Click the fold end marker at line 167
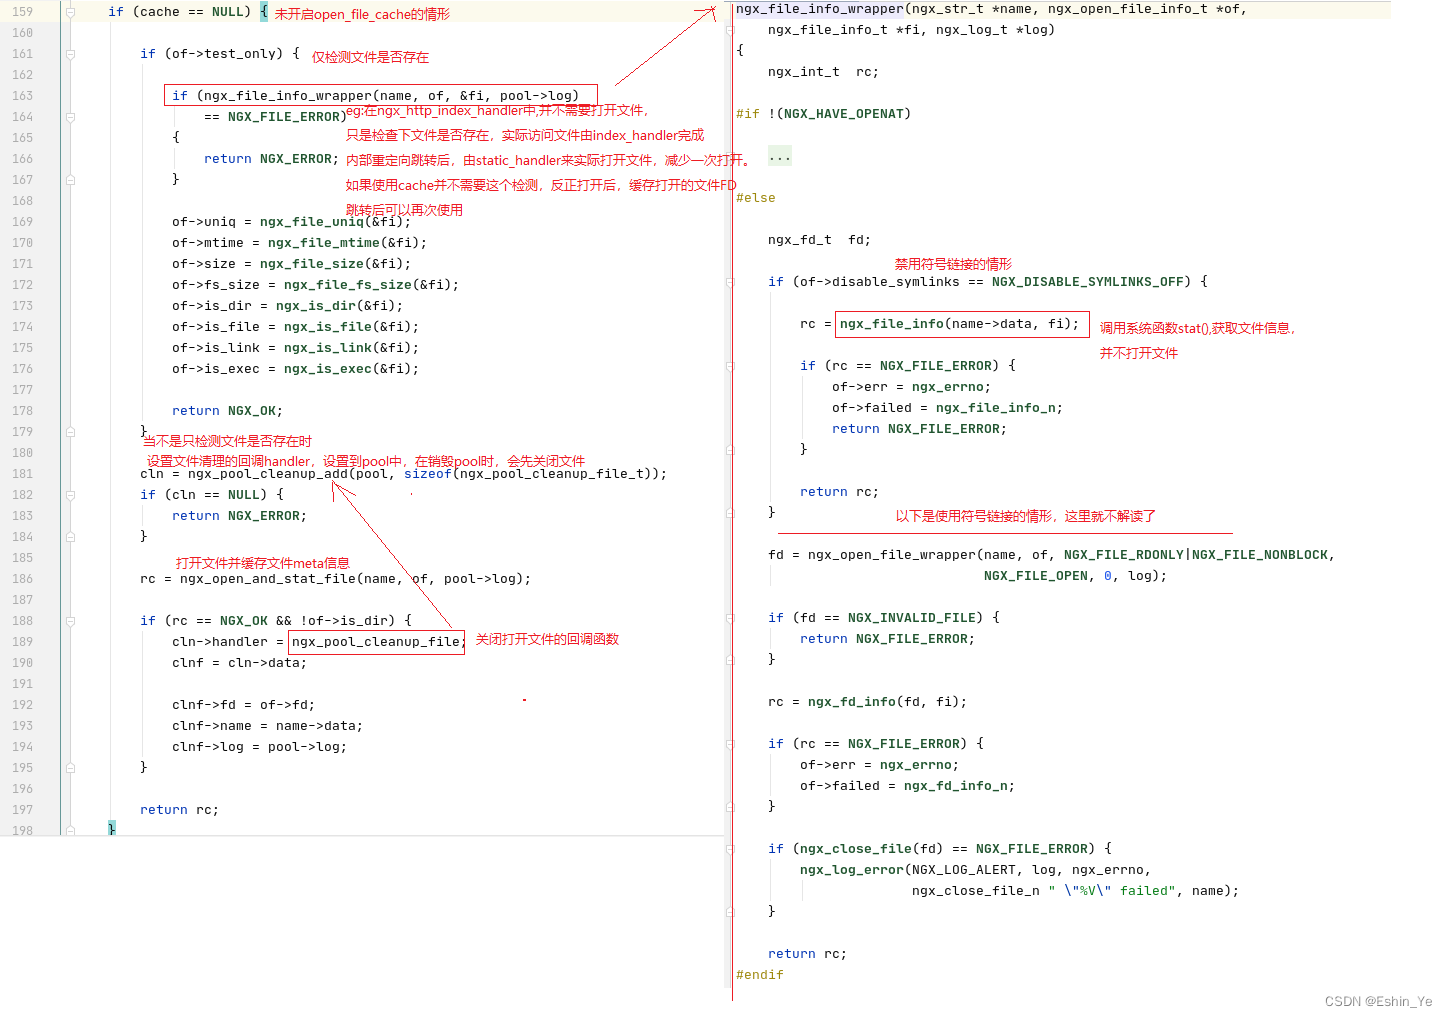The image size is (1447, 1017). tap(70, 180)
